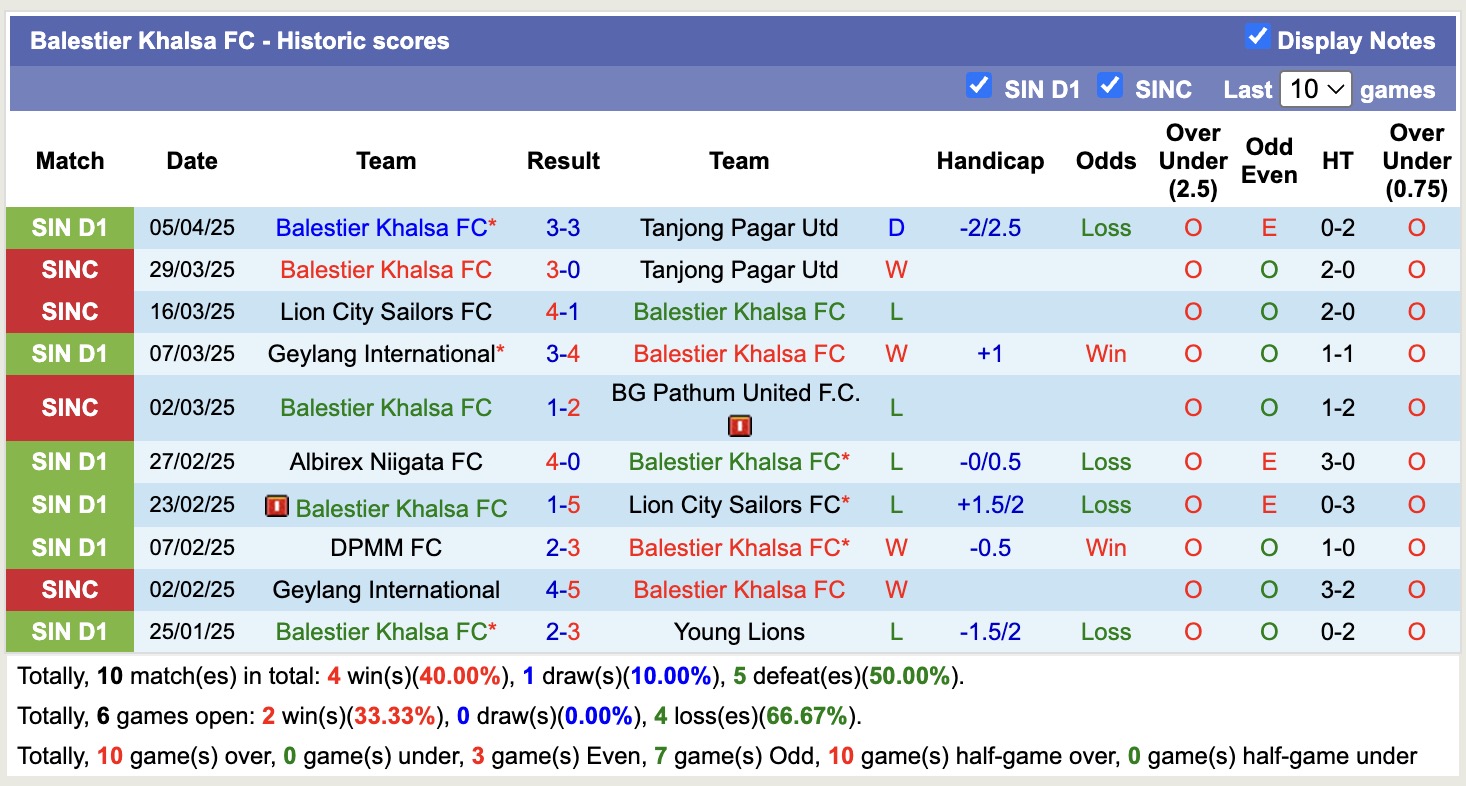Screen dimensions: 1466x786
Task: Expand the games number selector near Last label
Action: coord(1316,89)
